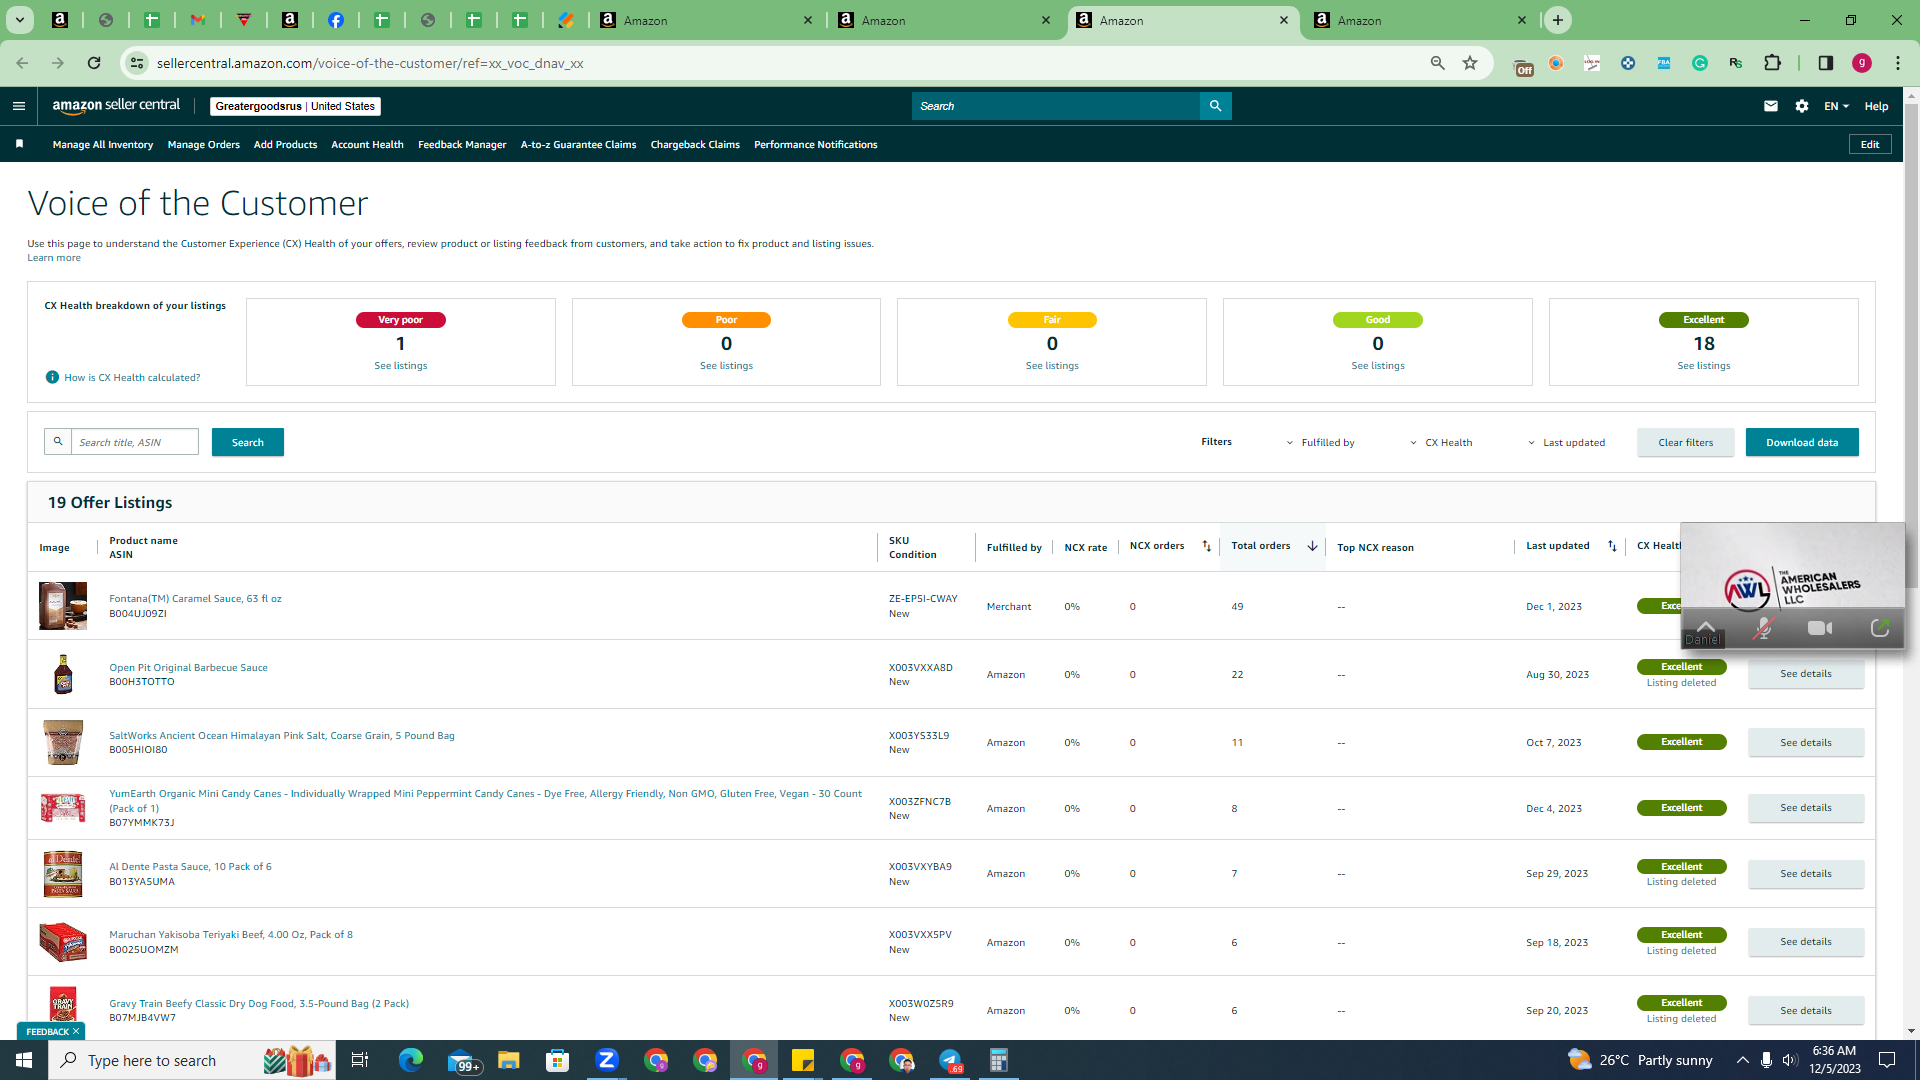
Task: Open Add Products page
Action: click(285, 144)
